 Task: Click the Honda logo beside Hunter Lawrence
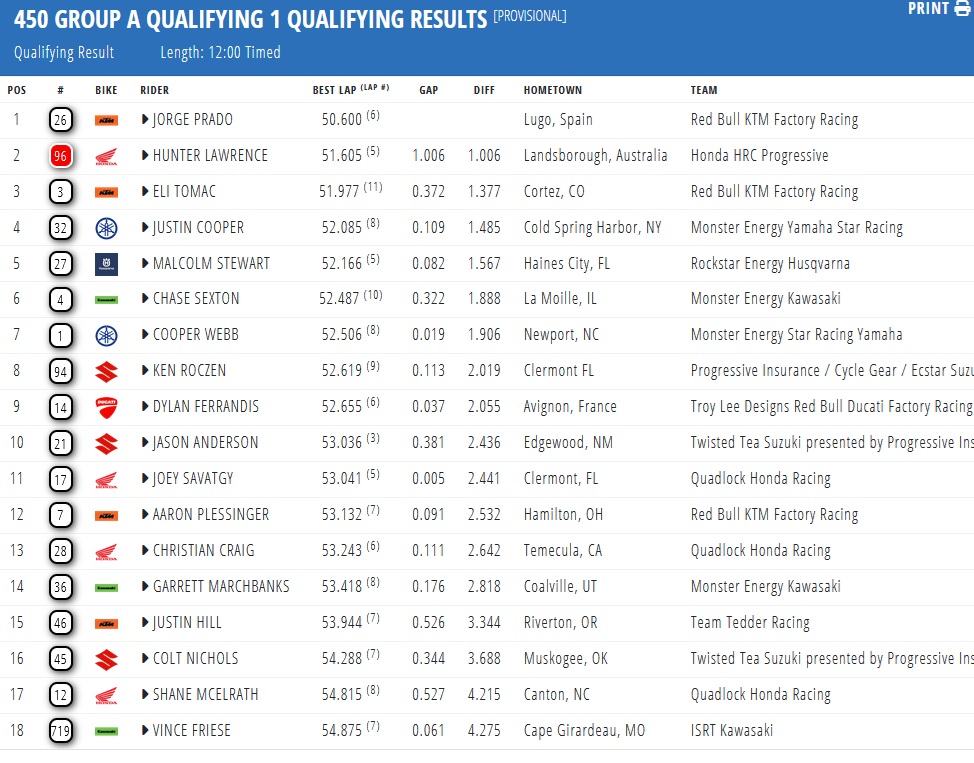[106, 156]
